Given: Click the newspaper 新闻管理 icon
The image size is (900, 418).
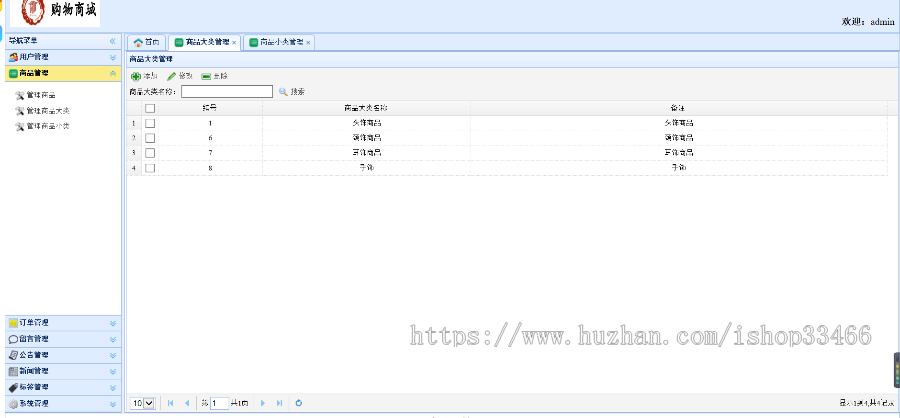Looking at the screenshot, I should pyautogui.click(x=13, y=371).
